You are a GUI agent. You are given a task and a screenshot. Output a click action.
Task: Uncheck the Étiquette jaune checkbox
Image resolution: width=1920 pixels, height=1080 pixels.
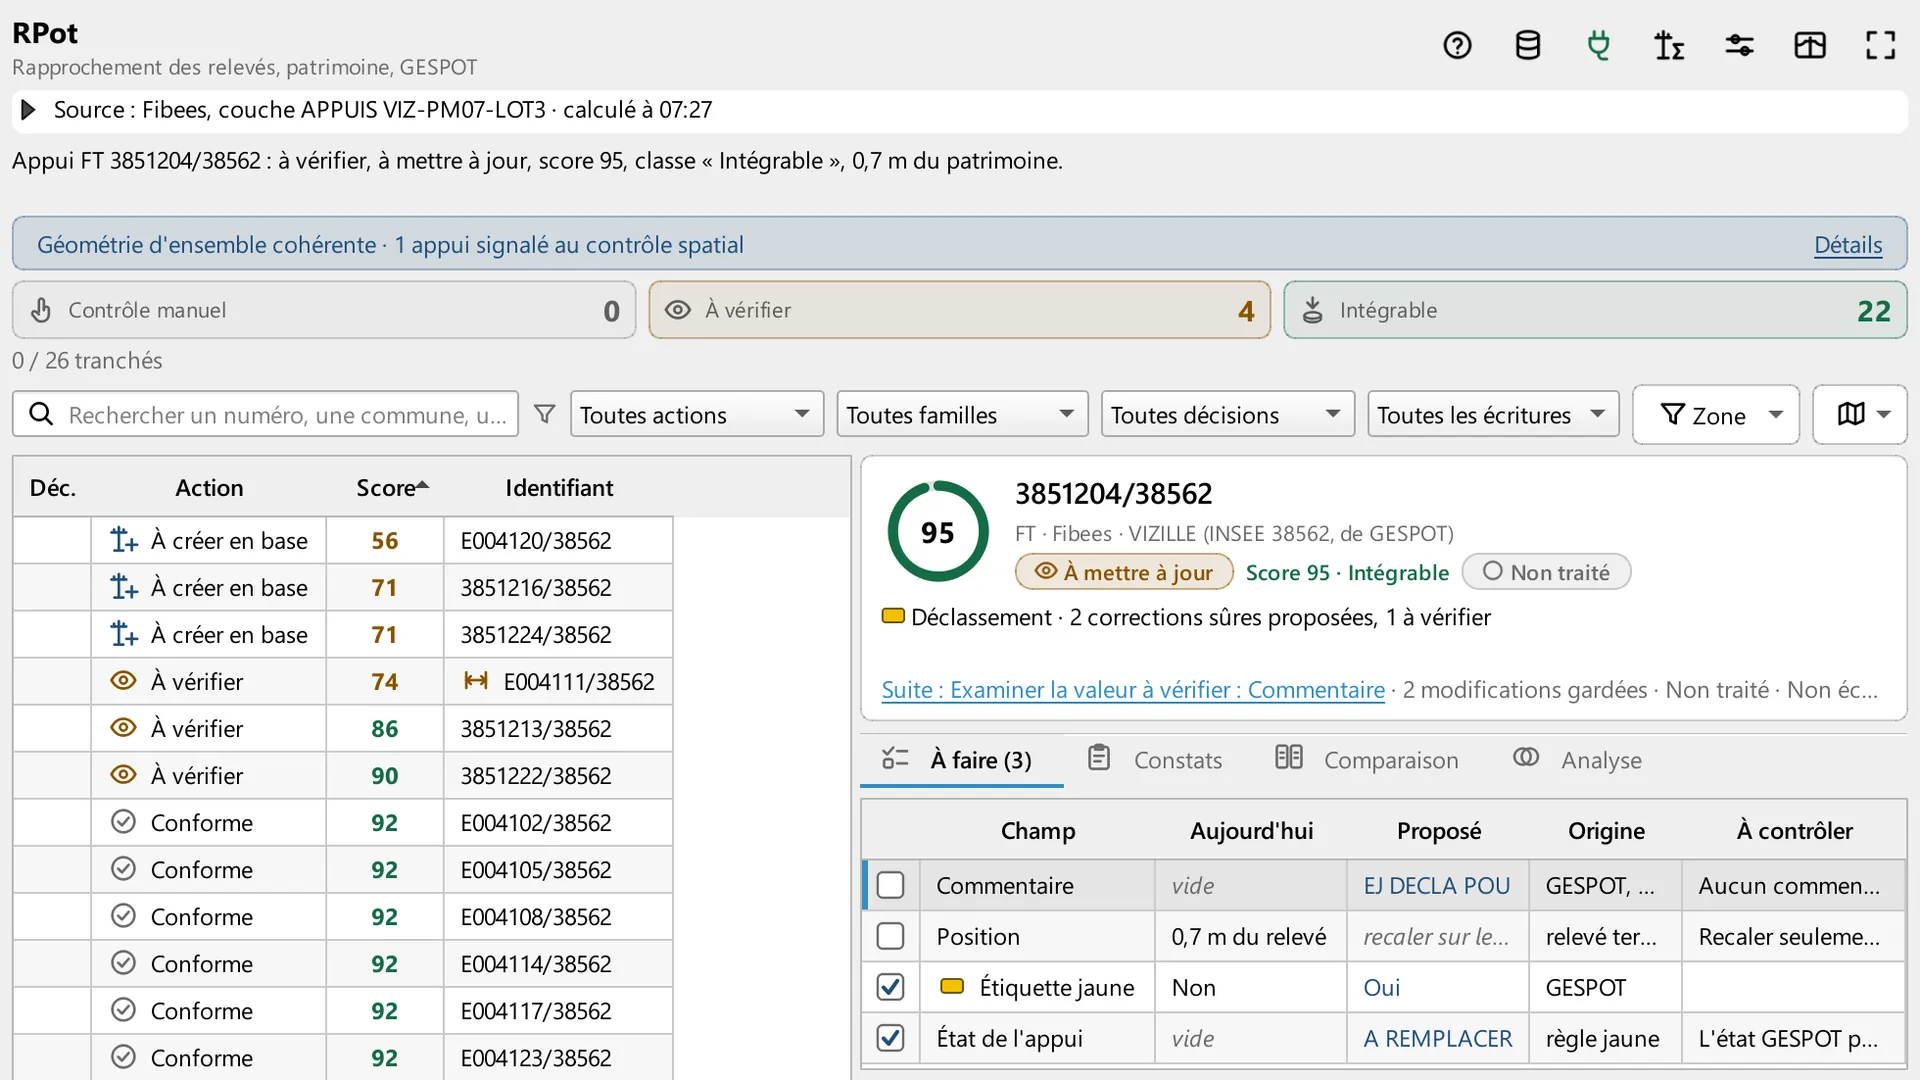coord(890,987)
